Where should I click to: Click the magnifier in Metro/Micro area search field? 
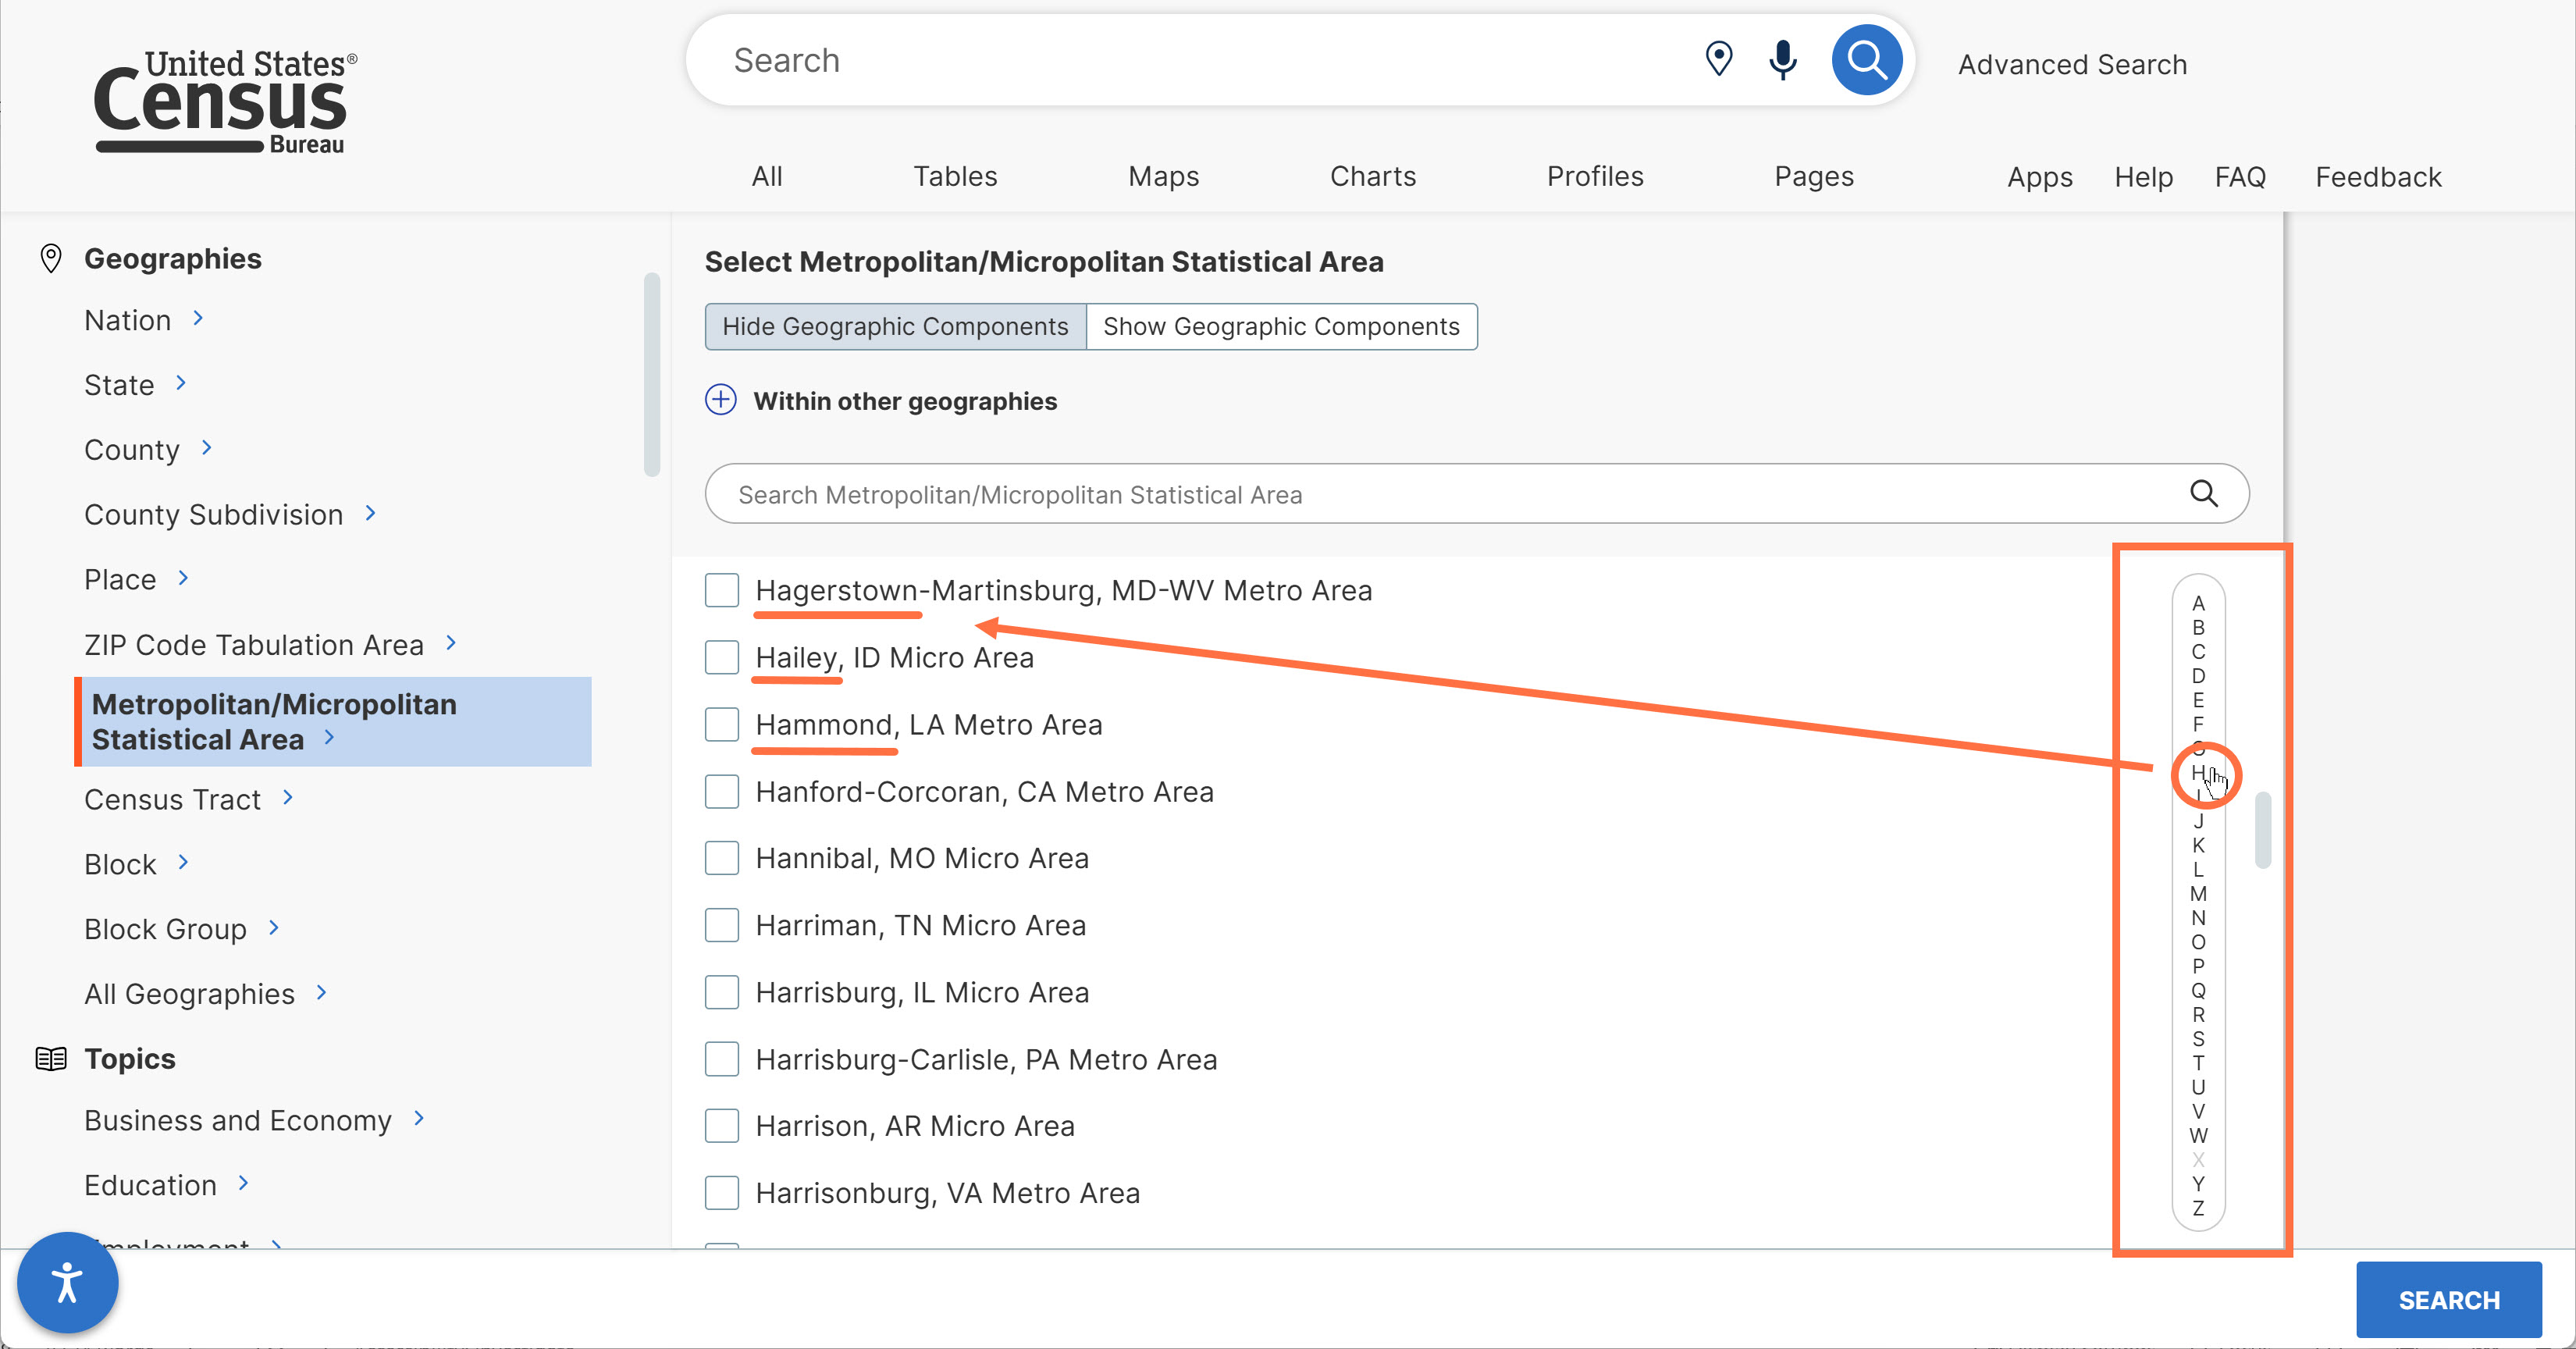pyautogui.click(x=2204, y=493)
